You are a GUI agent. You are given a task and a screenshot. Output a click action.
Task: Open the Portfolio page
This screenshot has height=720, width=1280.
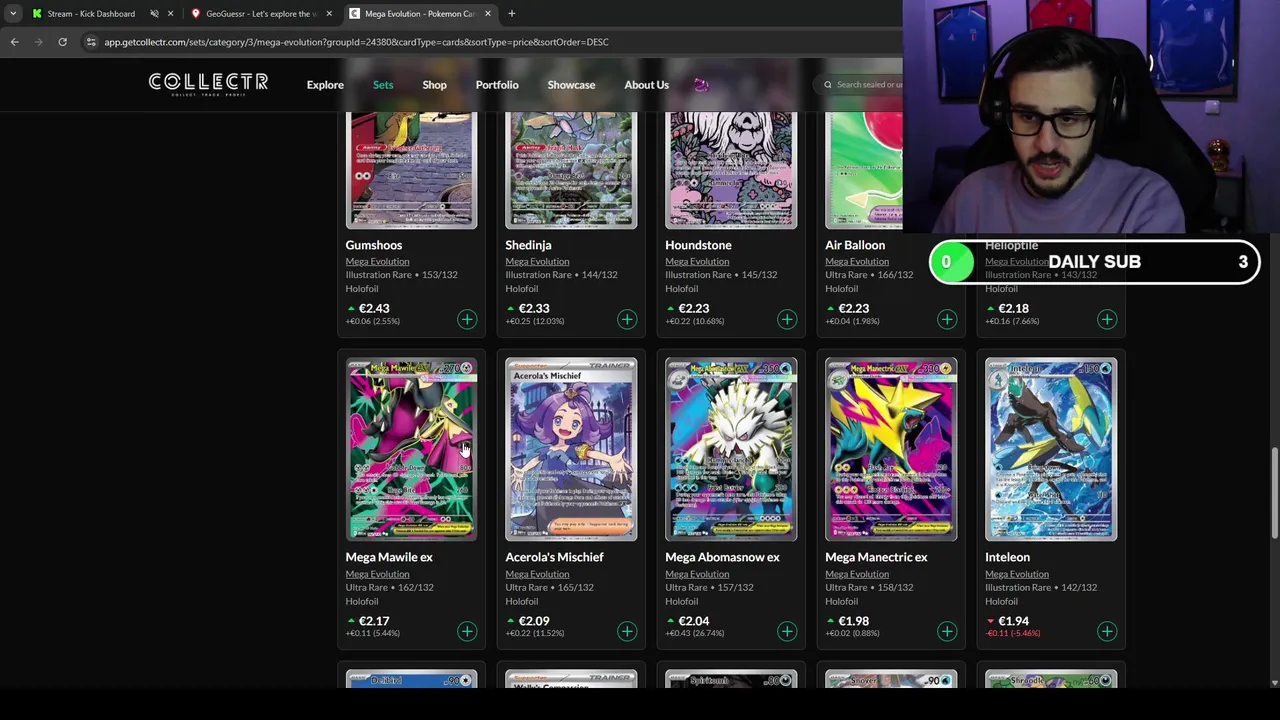point(497,85)
